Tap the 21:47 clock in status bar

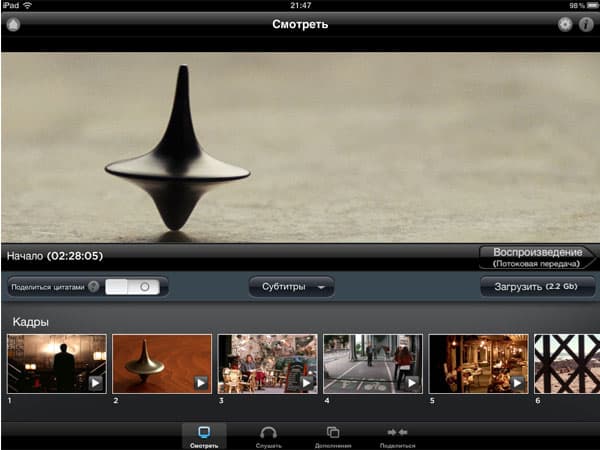pos(300,5)
